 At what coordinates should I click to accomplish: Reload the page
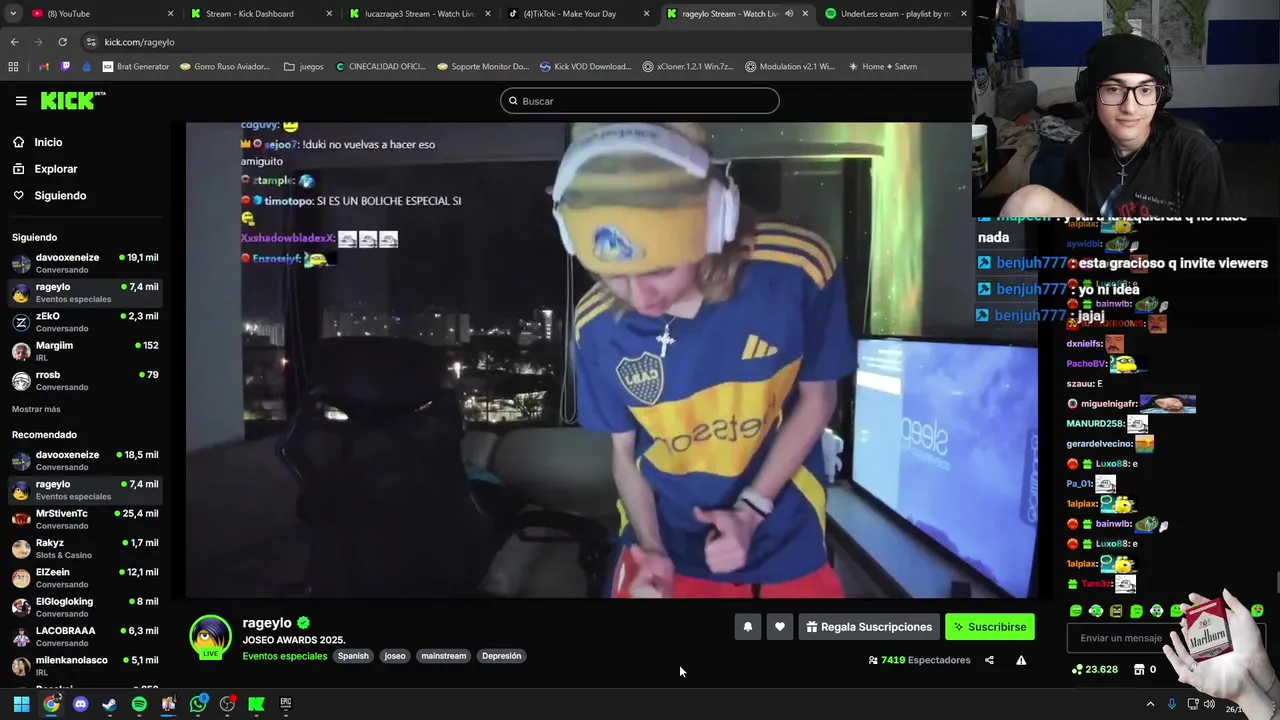pos(62,42)
